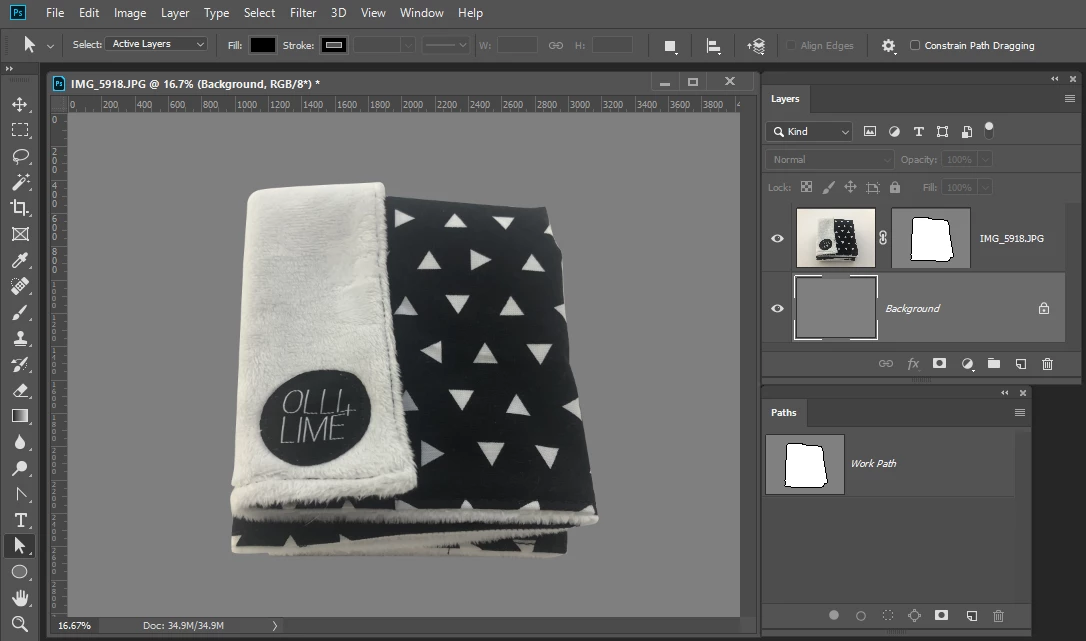
Task: Open the Filter menu
Action: pos(303,12)
